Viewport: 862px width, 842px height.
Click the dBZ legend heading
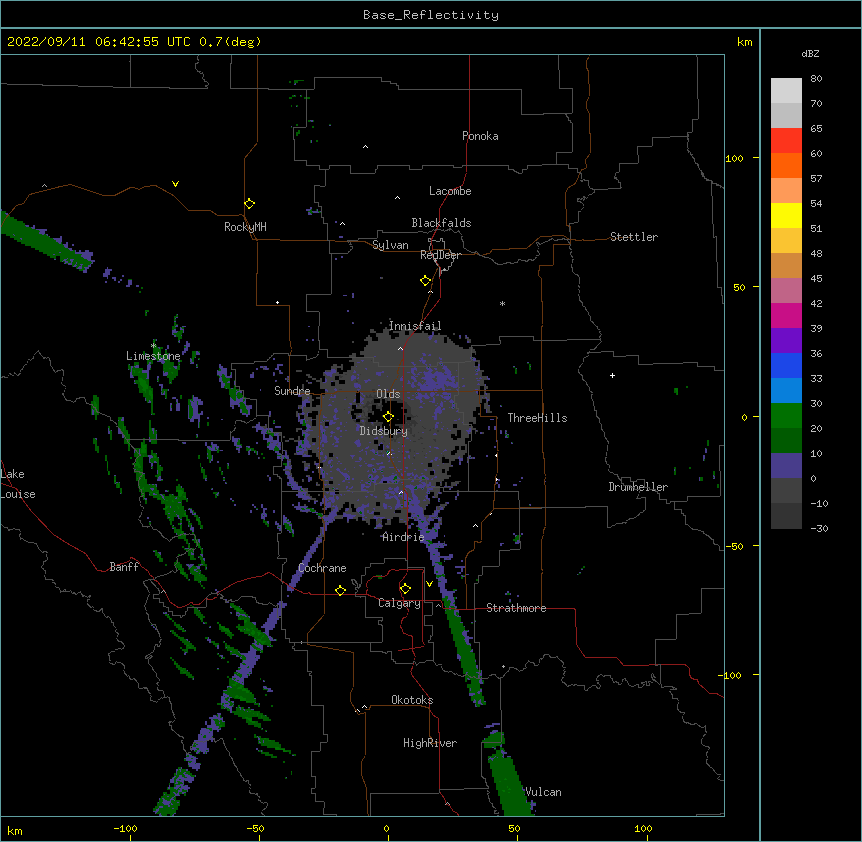click(810, 53)
